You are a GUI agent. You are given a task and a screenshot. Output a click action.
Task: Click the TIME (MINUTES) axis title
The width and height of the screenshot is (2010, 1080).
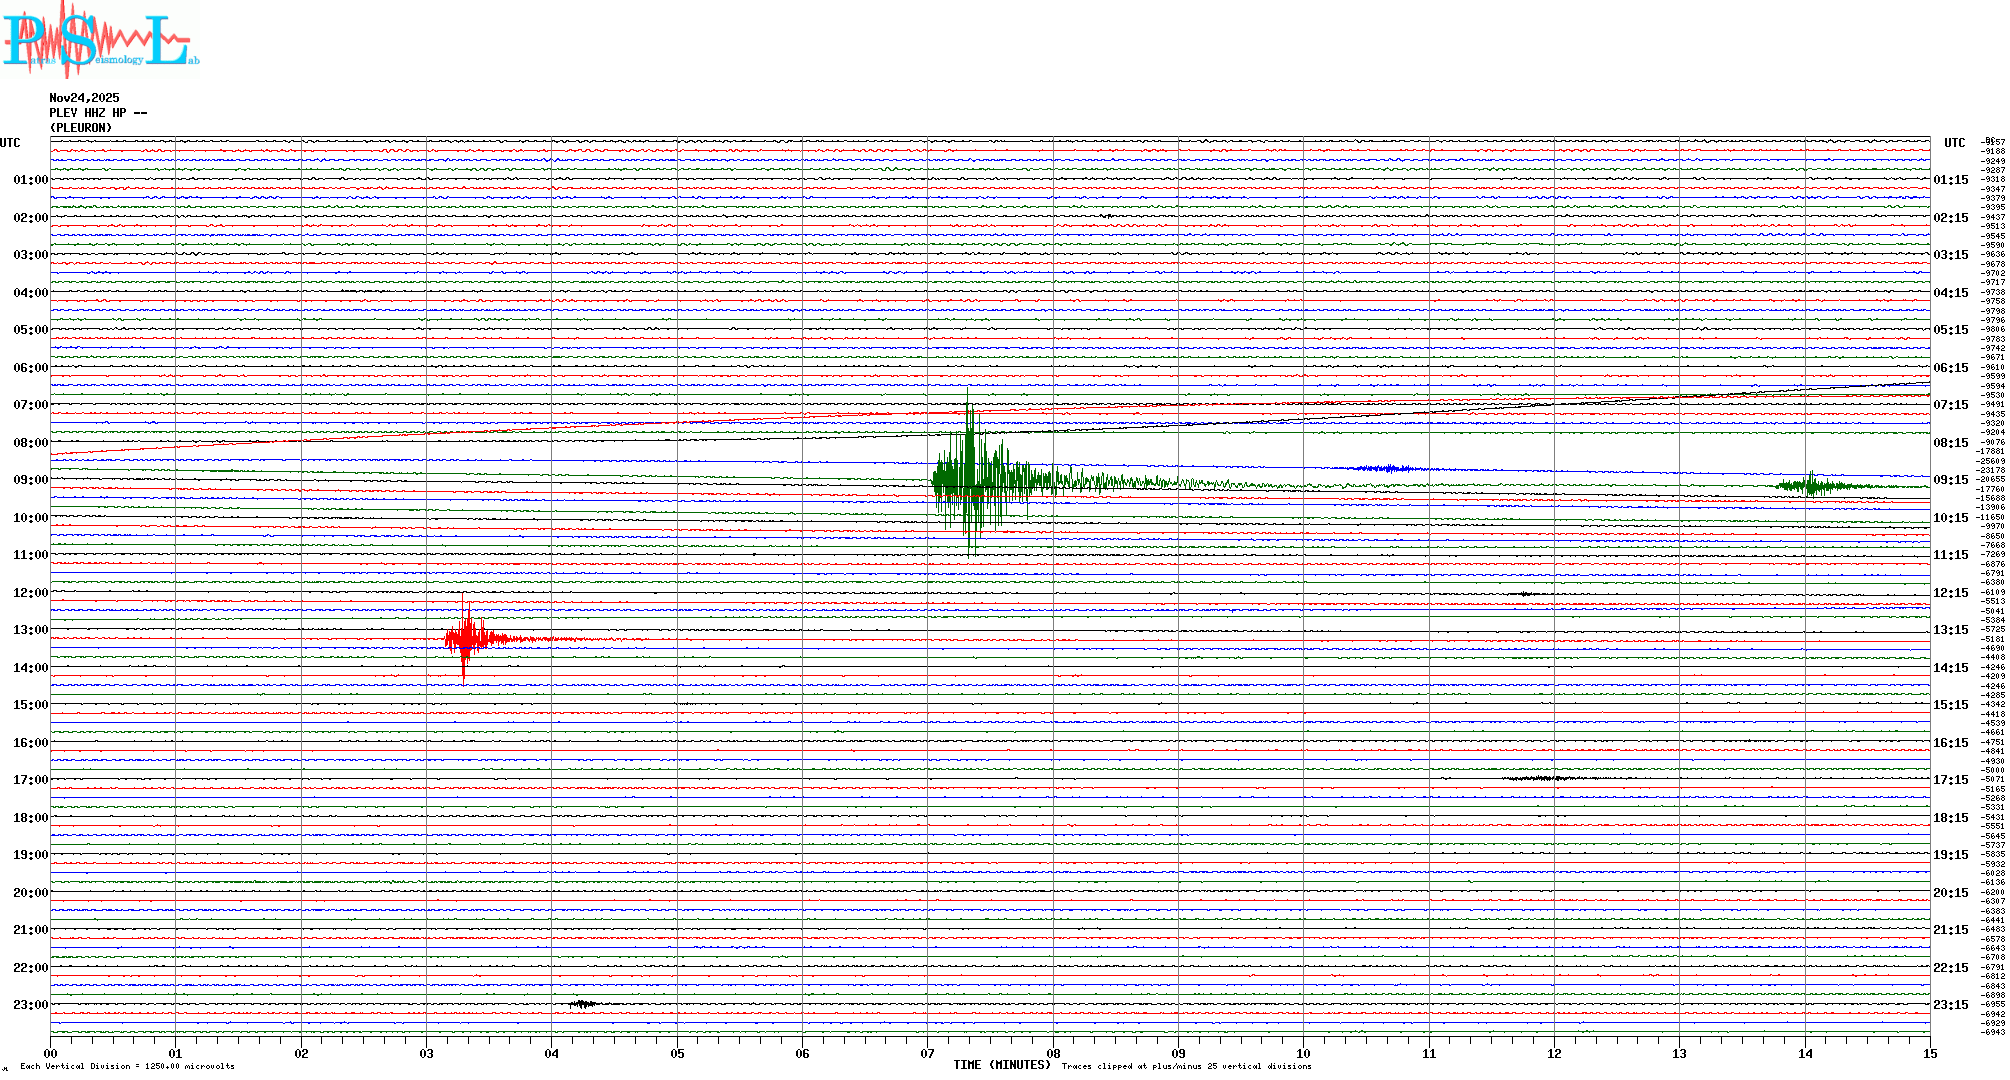[x=1001, y=1065]
